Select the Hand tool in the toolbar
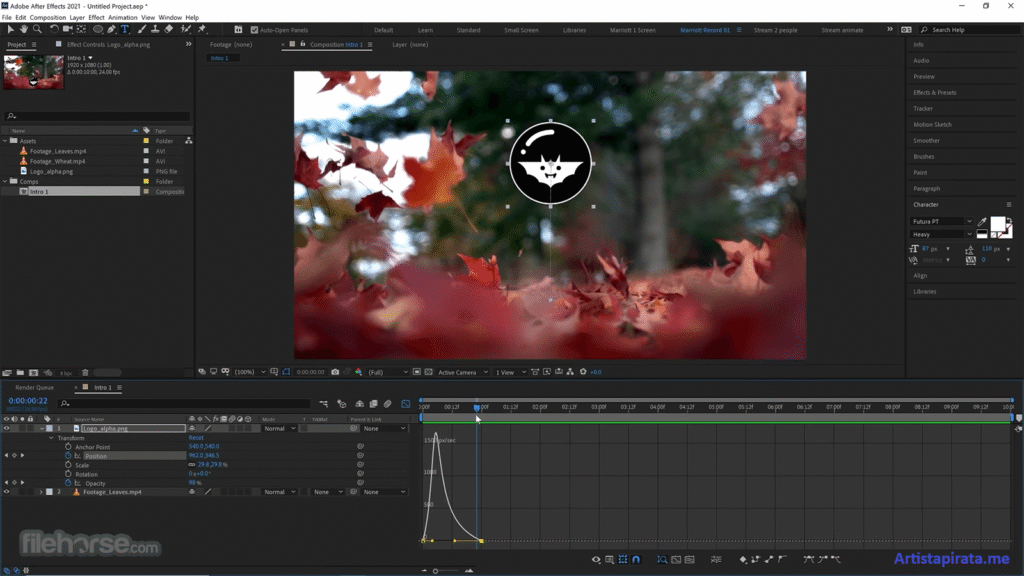1024x576 pixels. (24, 29)
